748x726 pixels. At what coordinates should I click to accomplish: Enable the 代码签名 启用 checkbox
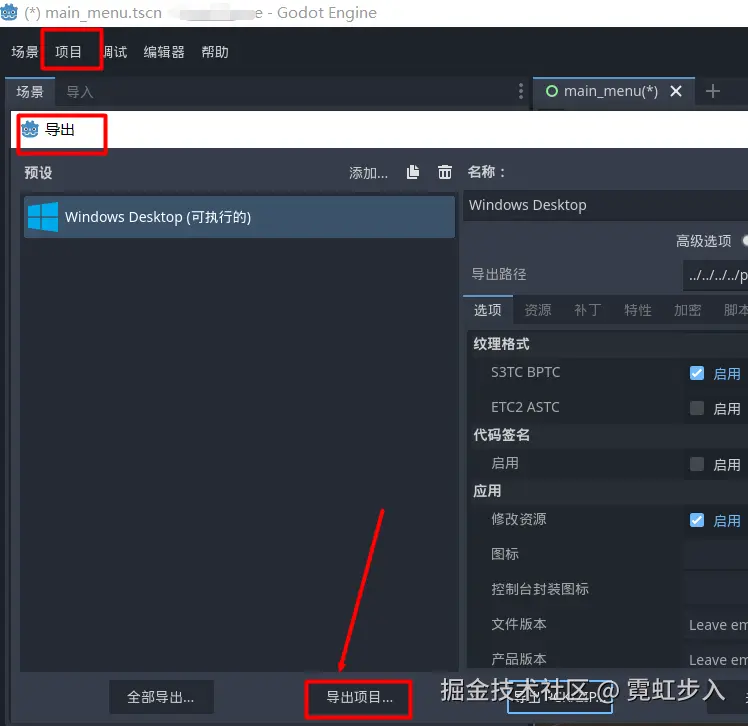coord(697,464)
